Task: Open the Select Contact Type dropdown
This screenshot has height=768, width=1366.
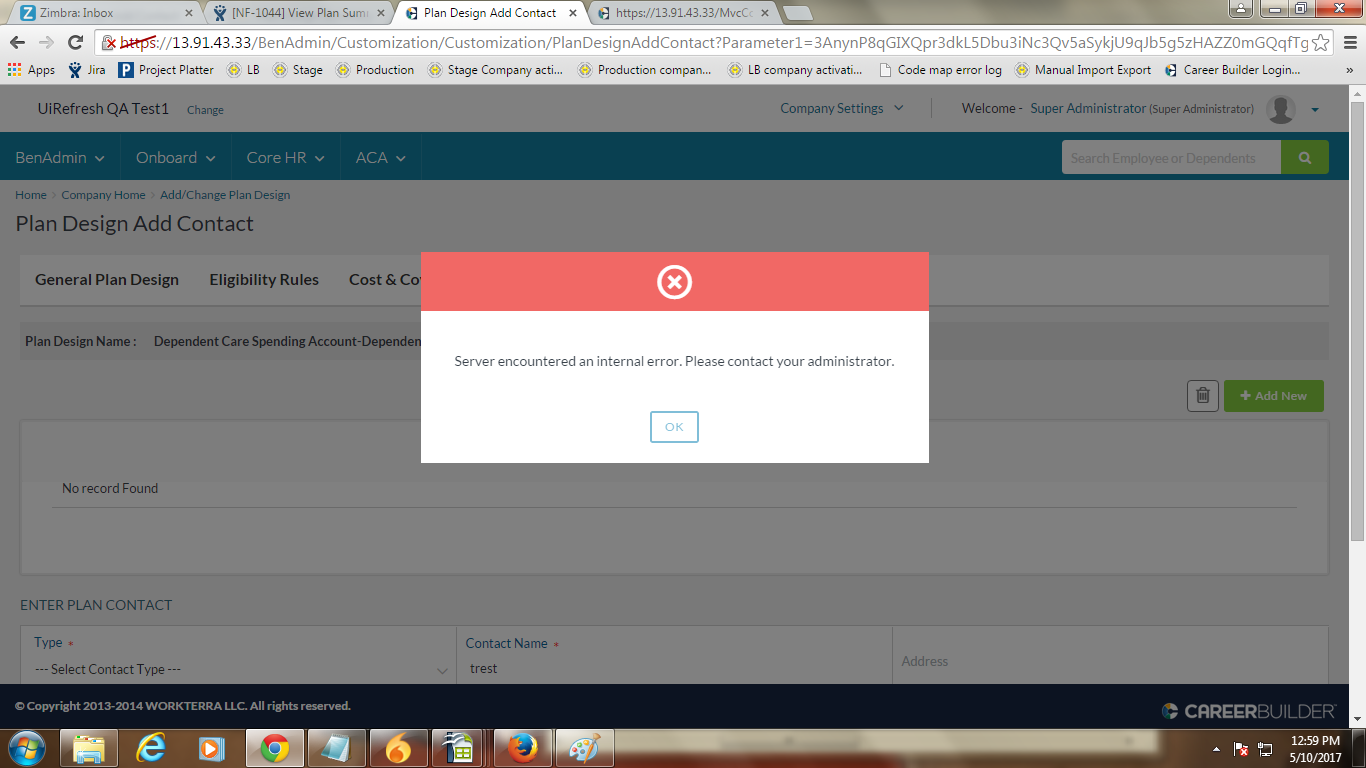Action: point(240,669)
